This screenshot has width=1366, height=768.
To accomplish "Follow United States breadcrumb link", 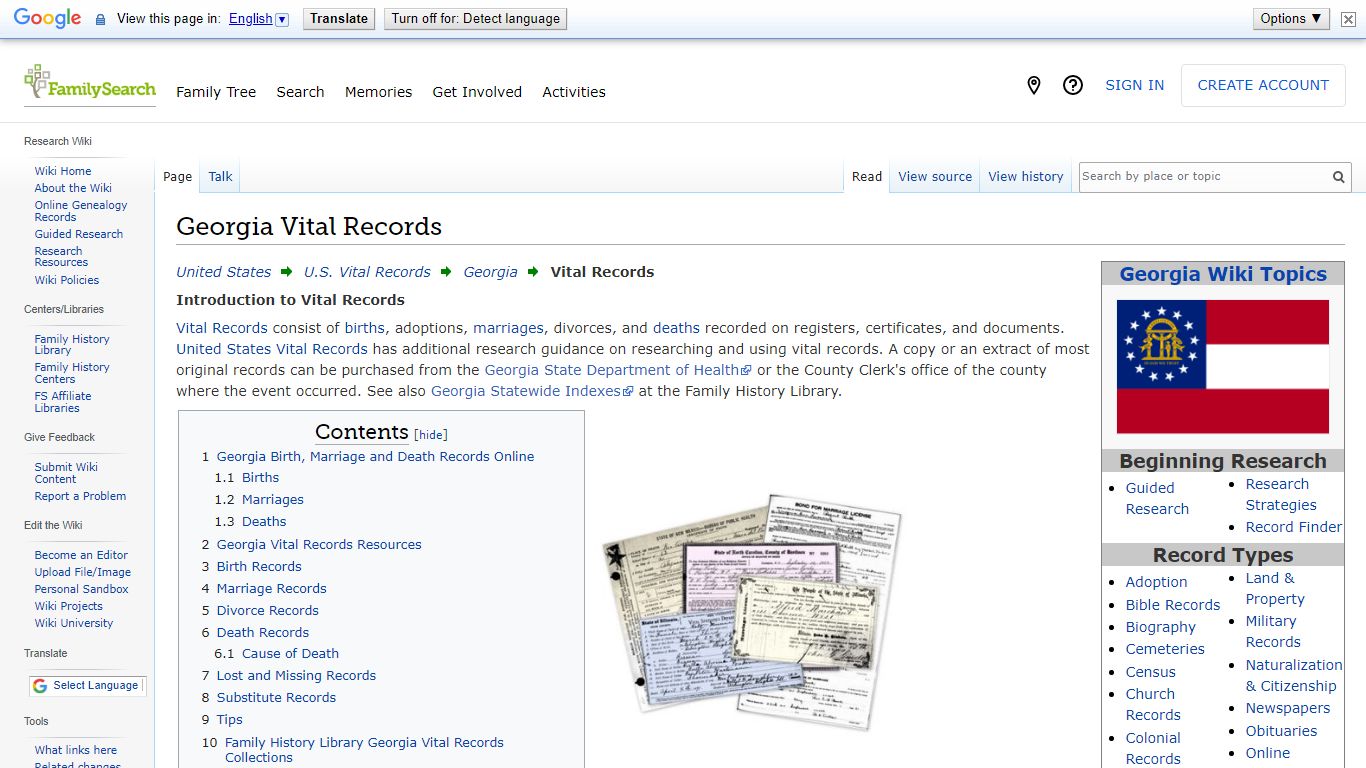I will click(x=224, y=272).
